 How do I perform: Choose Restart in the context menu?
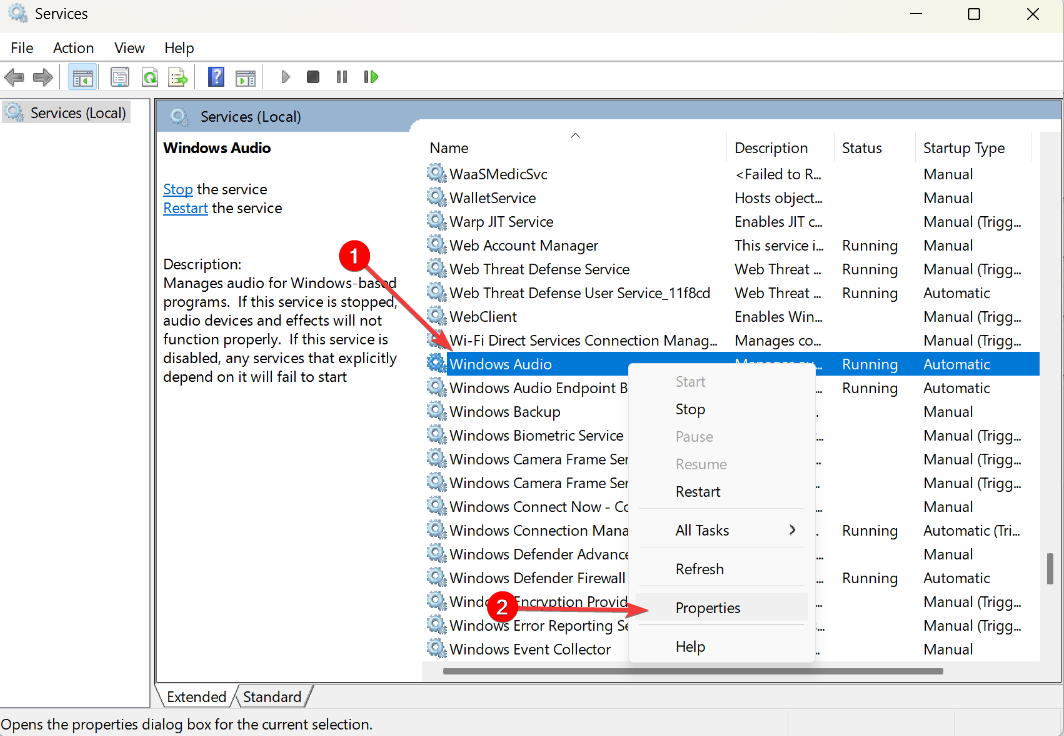[x=721, y=492]
